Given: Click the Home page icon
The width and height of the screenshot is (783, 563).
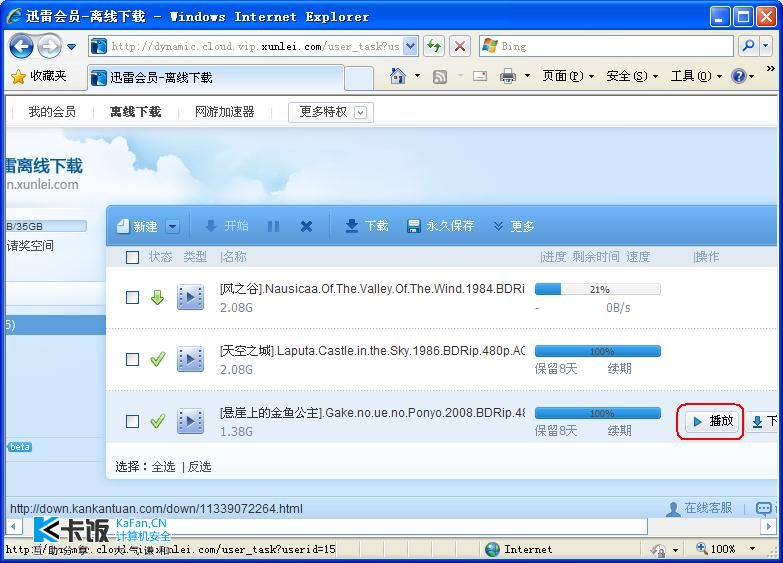Looking at the screenshot, I should [x=397, y=76].
